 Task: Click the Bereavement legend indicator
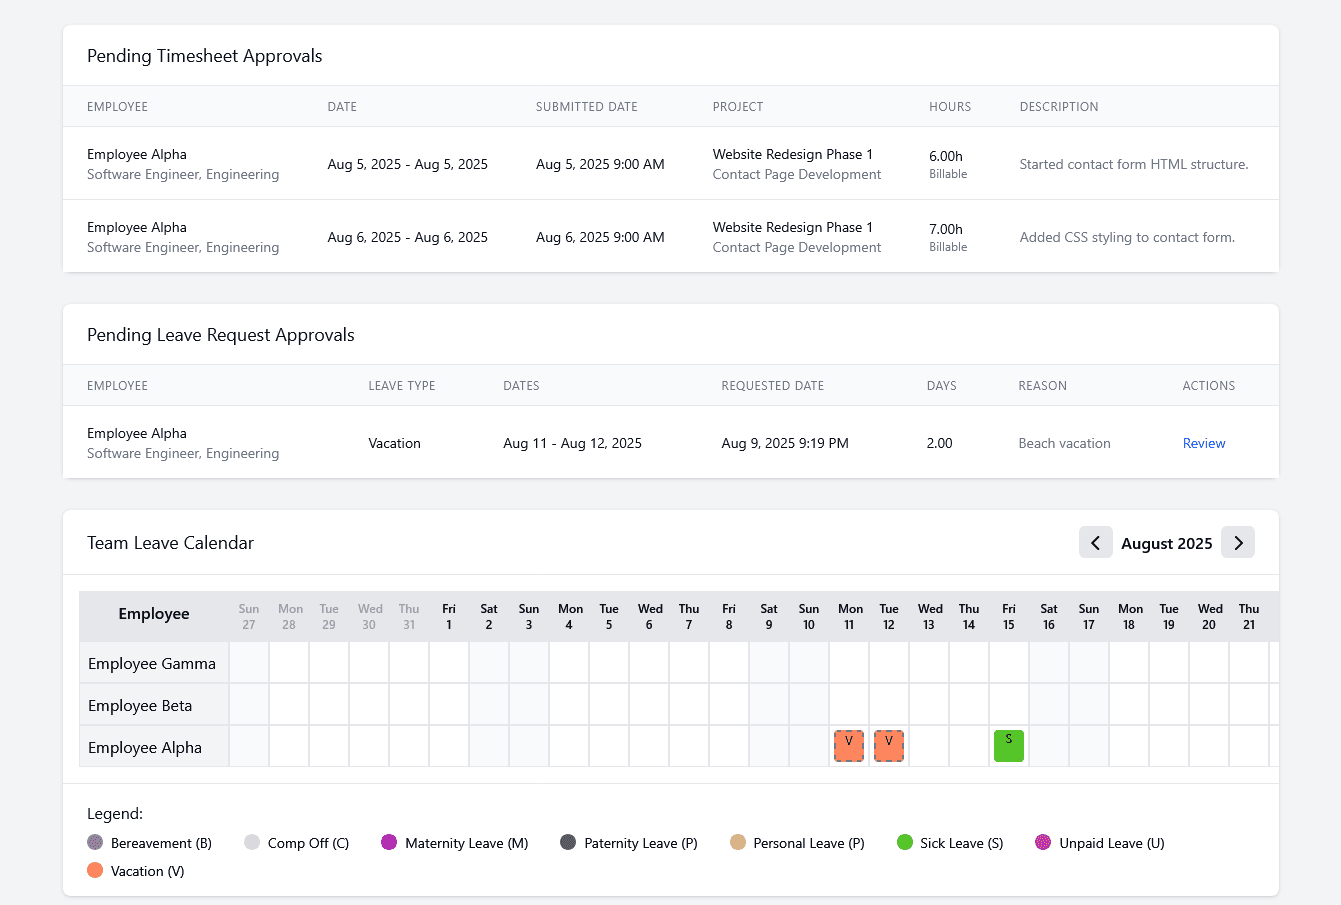[x=97, y=843]
